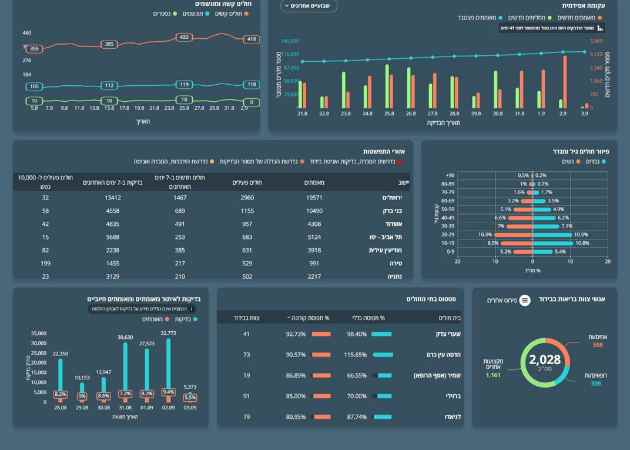Click the 432 data label on severe line
The width and height of the screenshot is (630, 450).
184,37
